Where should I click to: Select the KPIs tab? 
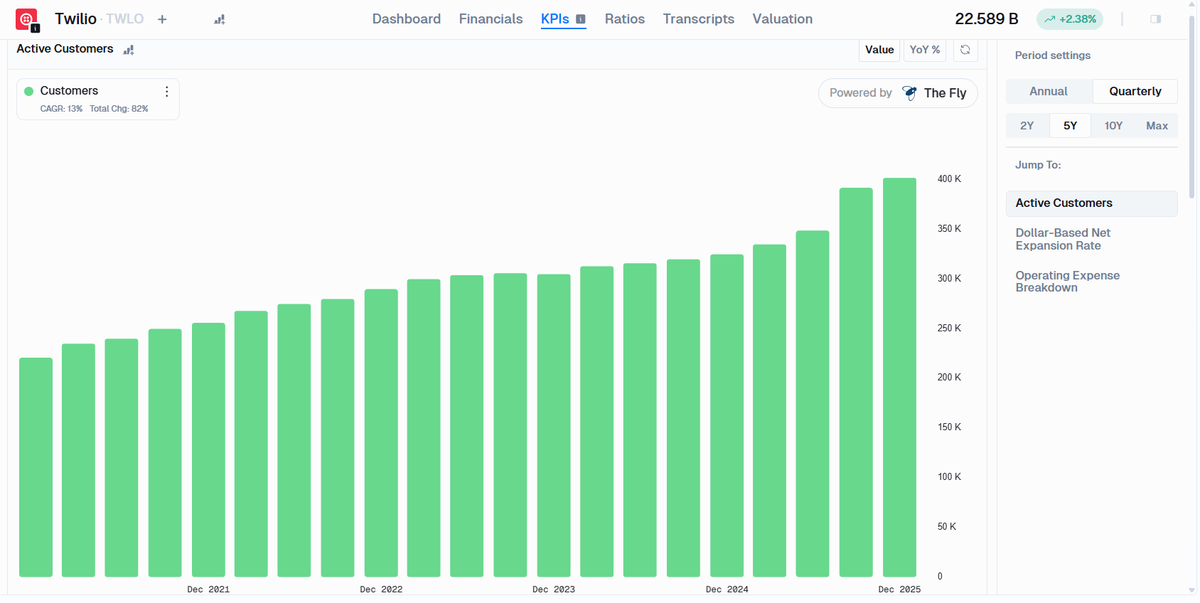[555, 19]
